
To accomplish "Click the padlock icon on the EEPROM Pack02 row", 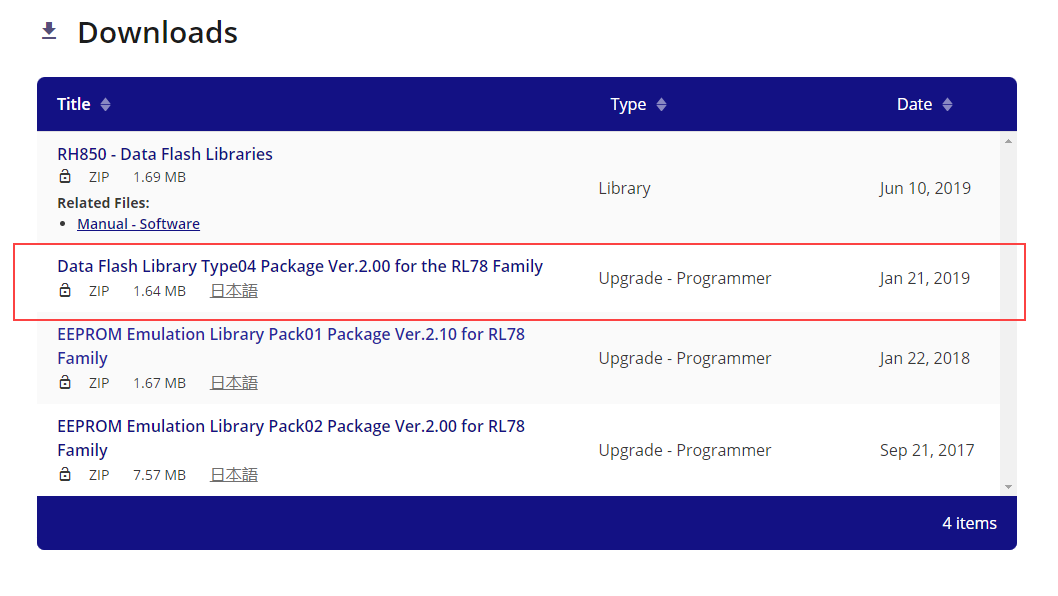I will click(x=64, y=474).
